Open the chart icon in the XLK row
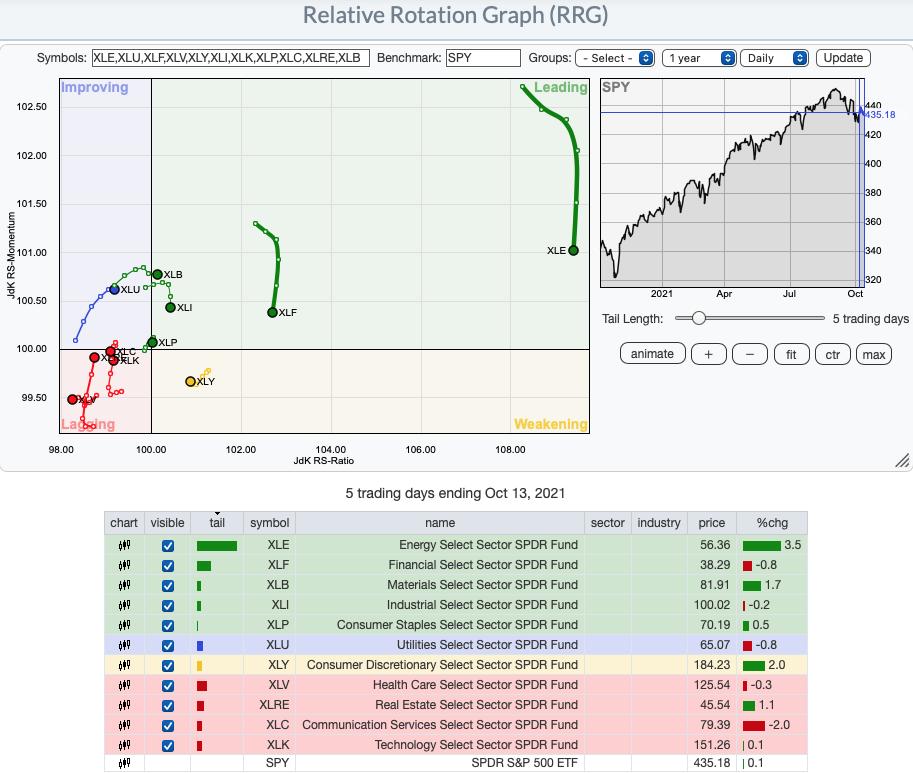The width and height of the screenshot is (913, 773). point(124,745)
